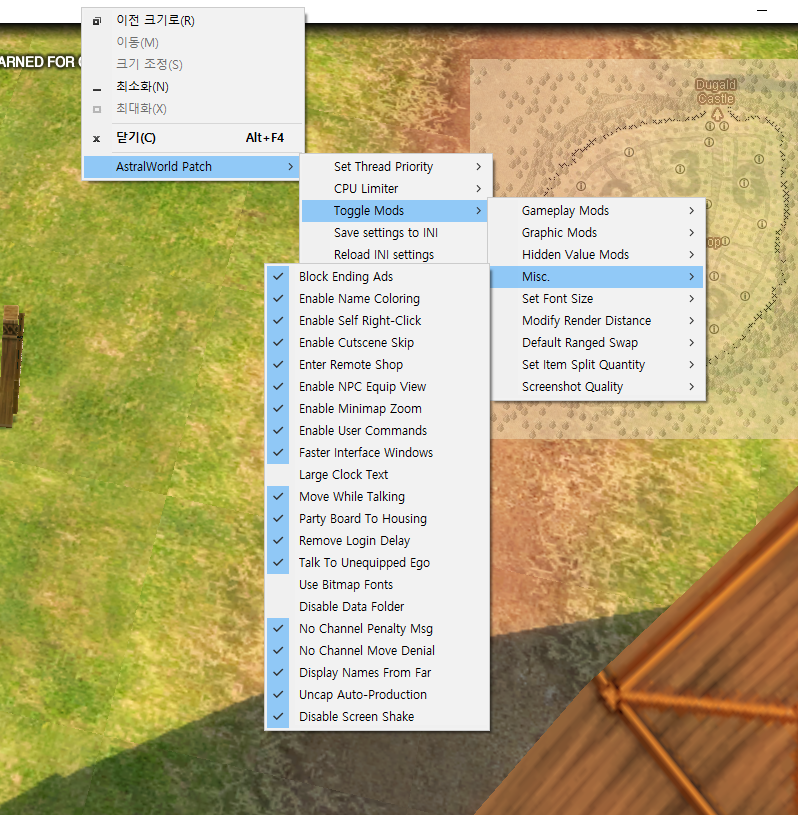The height and width of the screenshot is (815, 798).
Task: Toggle Faster Interface Windows
Action: point(377,453)
